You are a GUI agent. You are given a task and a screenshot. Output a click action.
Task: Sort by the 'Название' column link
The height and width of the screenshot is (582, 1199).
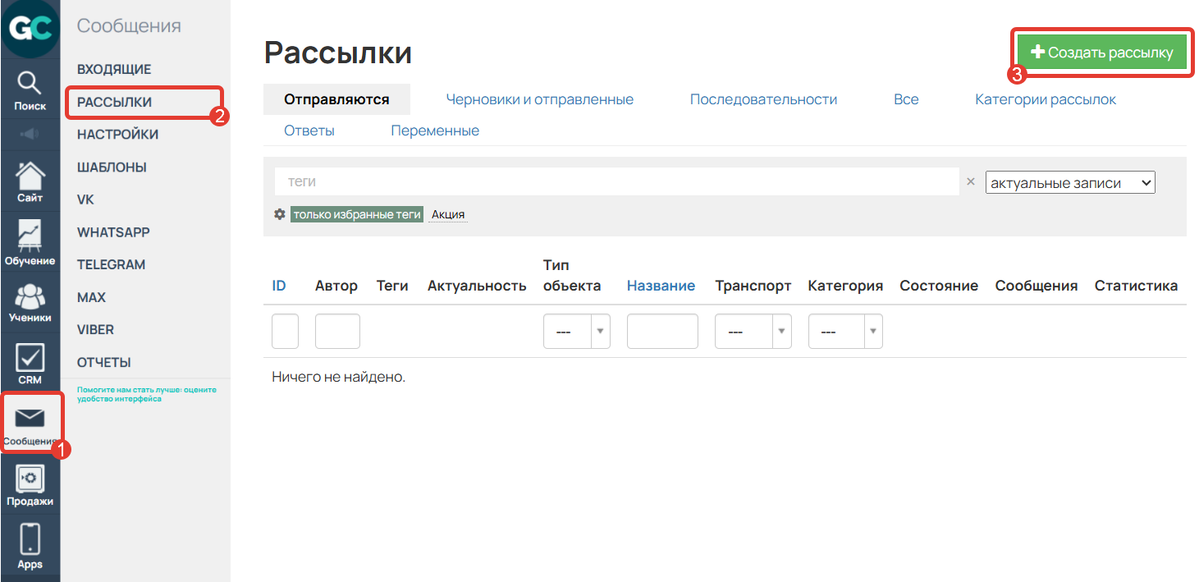pos(661,284)
